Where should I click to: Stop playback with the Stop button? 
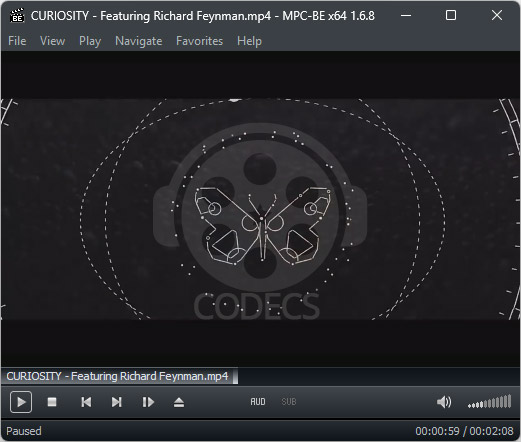[x=52, y=402]
